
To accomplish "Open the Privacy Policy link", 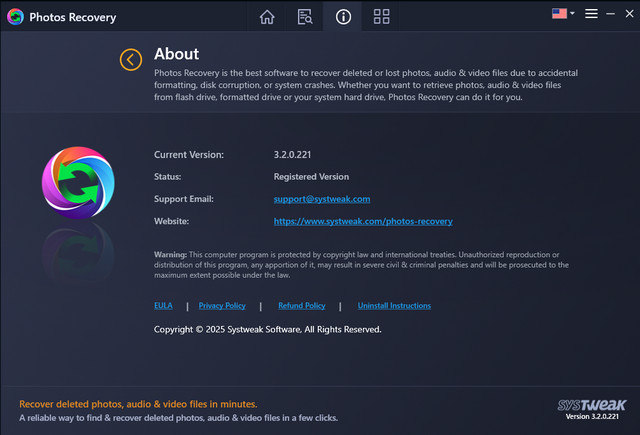I will coord(222,306).
